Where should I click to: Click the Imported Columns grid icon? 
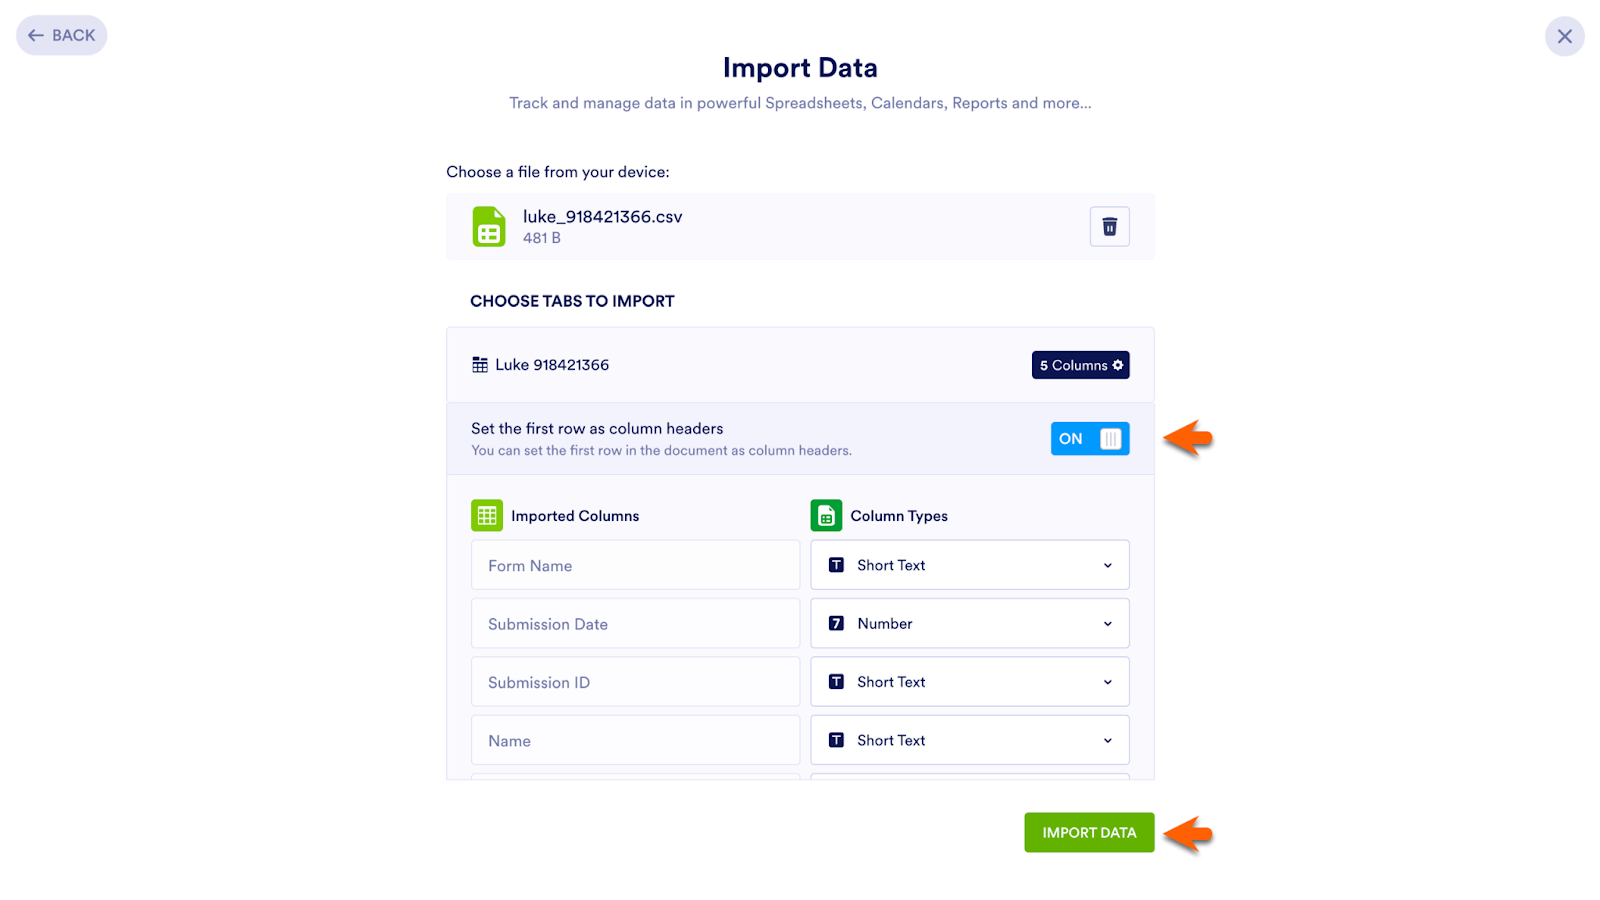pyautogui.click(x=487, y=516)
